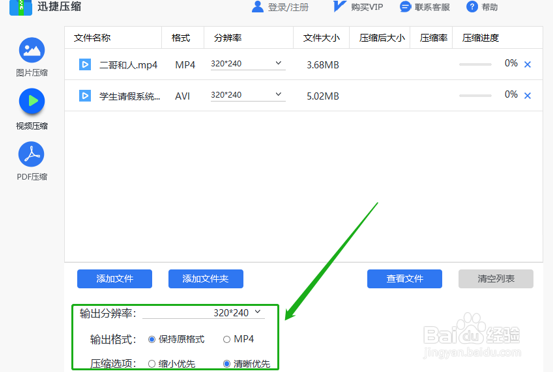Select the file name 学生请假系统...
Screen dimensions: 553x372
(129, 96)
